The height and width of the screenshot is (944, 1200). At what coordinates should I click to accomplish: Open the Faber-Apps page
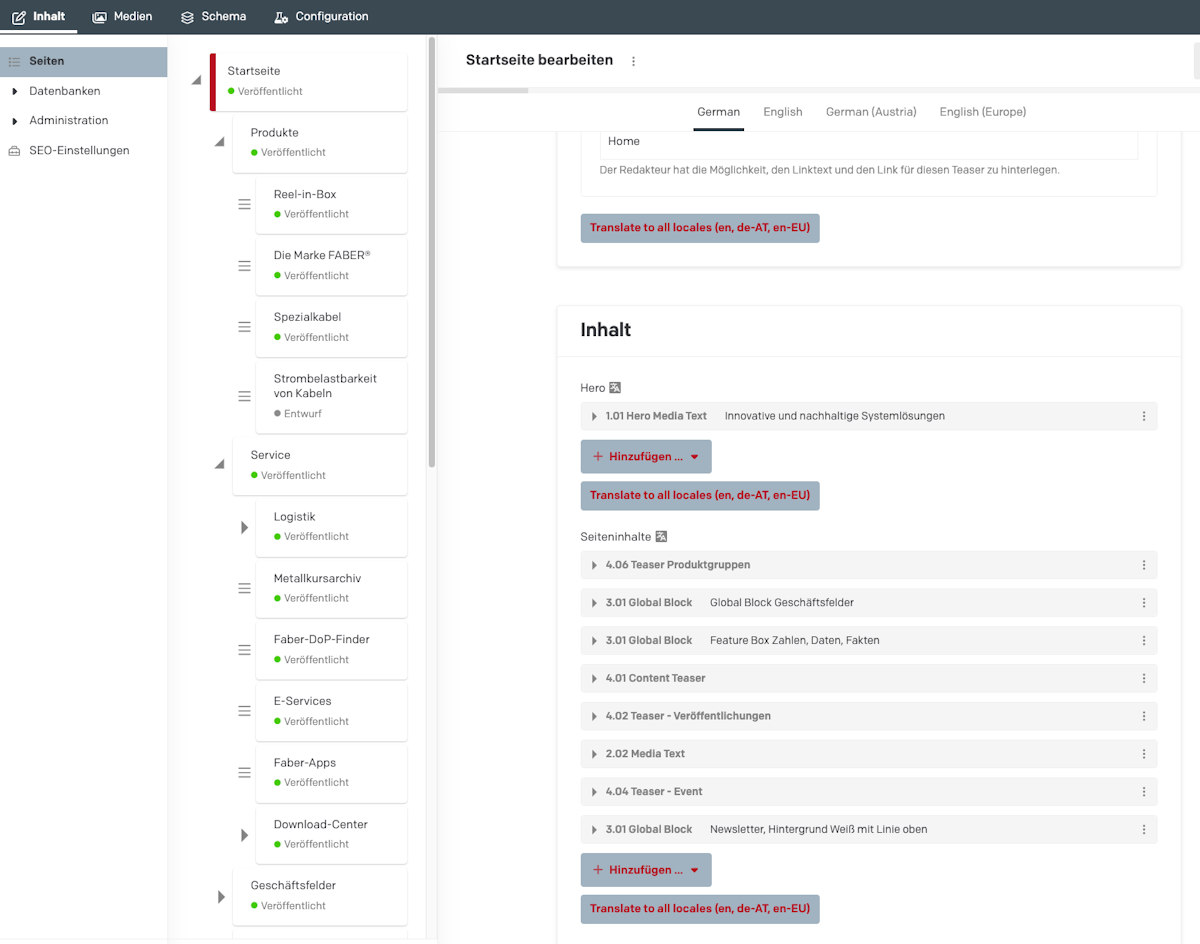(x=331, y=773)
